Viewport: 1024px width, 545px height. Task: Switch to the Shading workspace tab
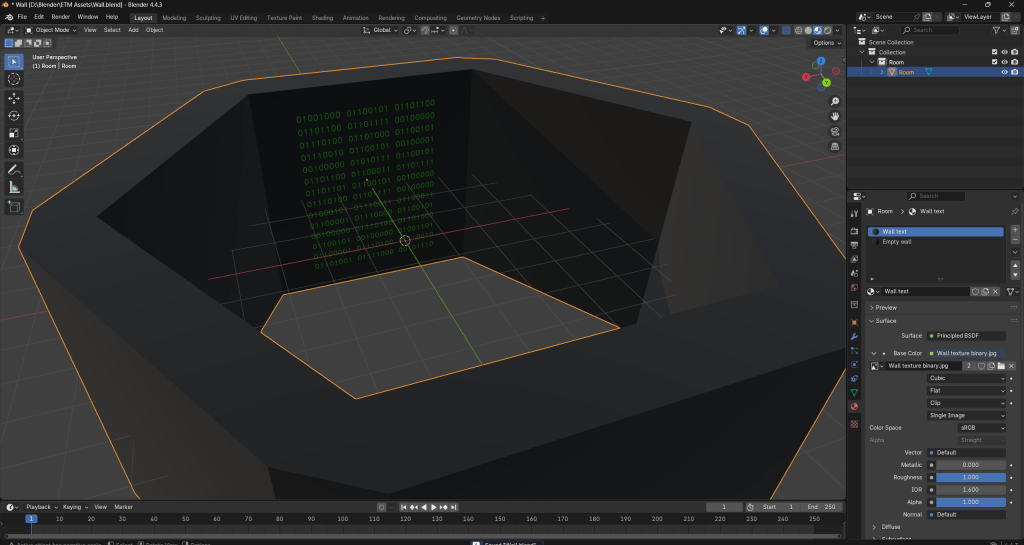pyautogui.click(x=322, y=17)
